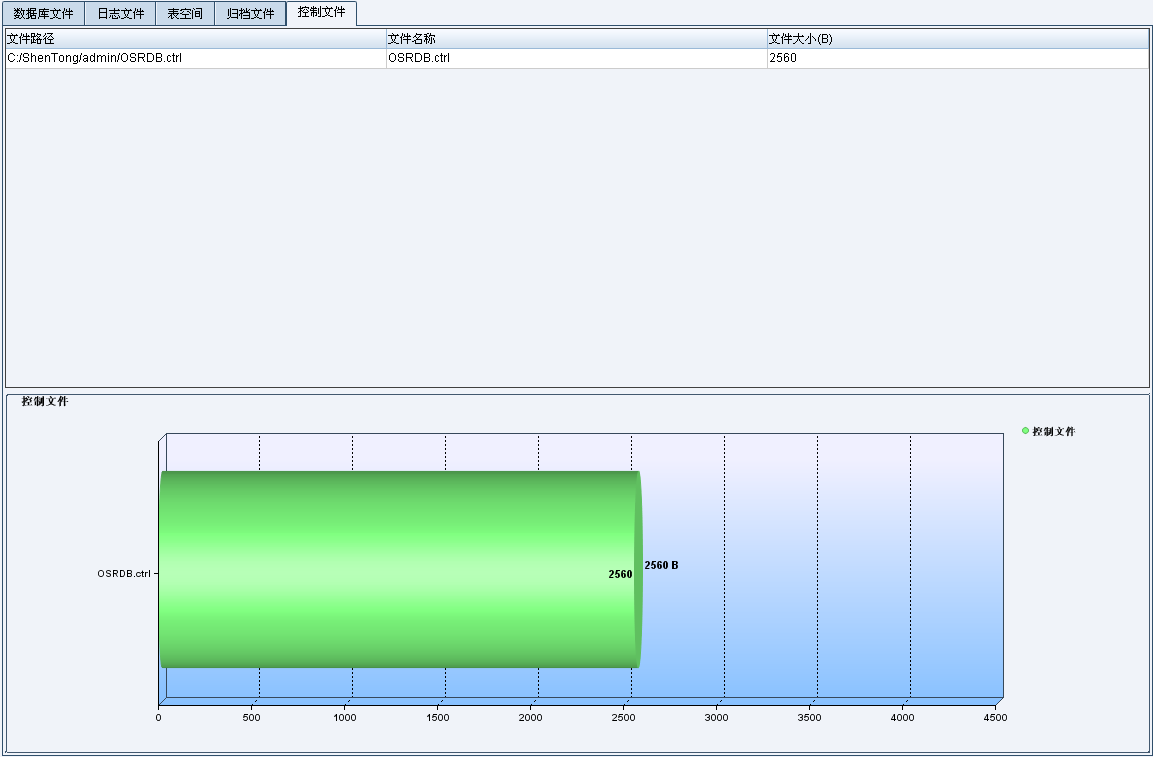The height and width of the screenshot is (757, 1153).
Task: Click the green legend dot icon
Action: [1025, 431]
